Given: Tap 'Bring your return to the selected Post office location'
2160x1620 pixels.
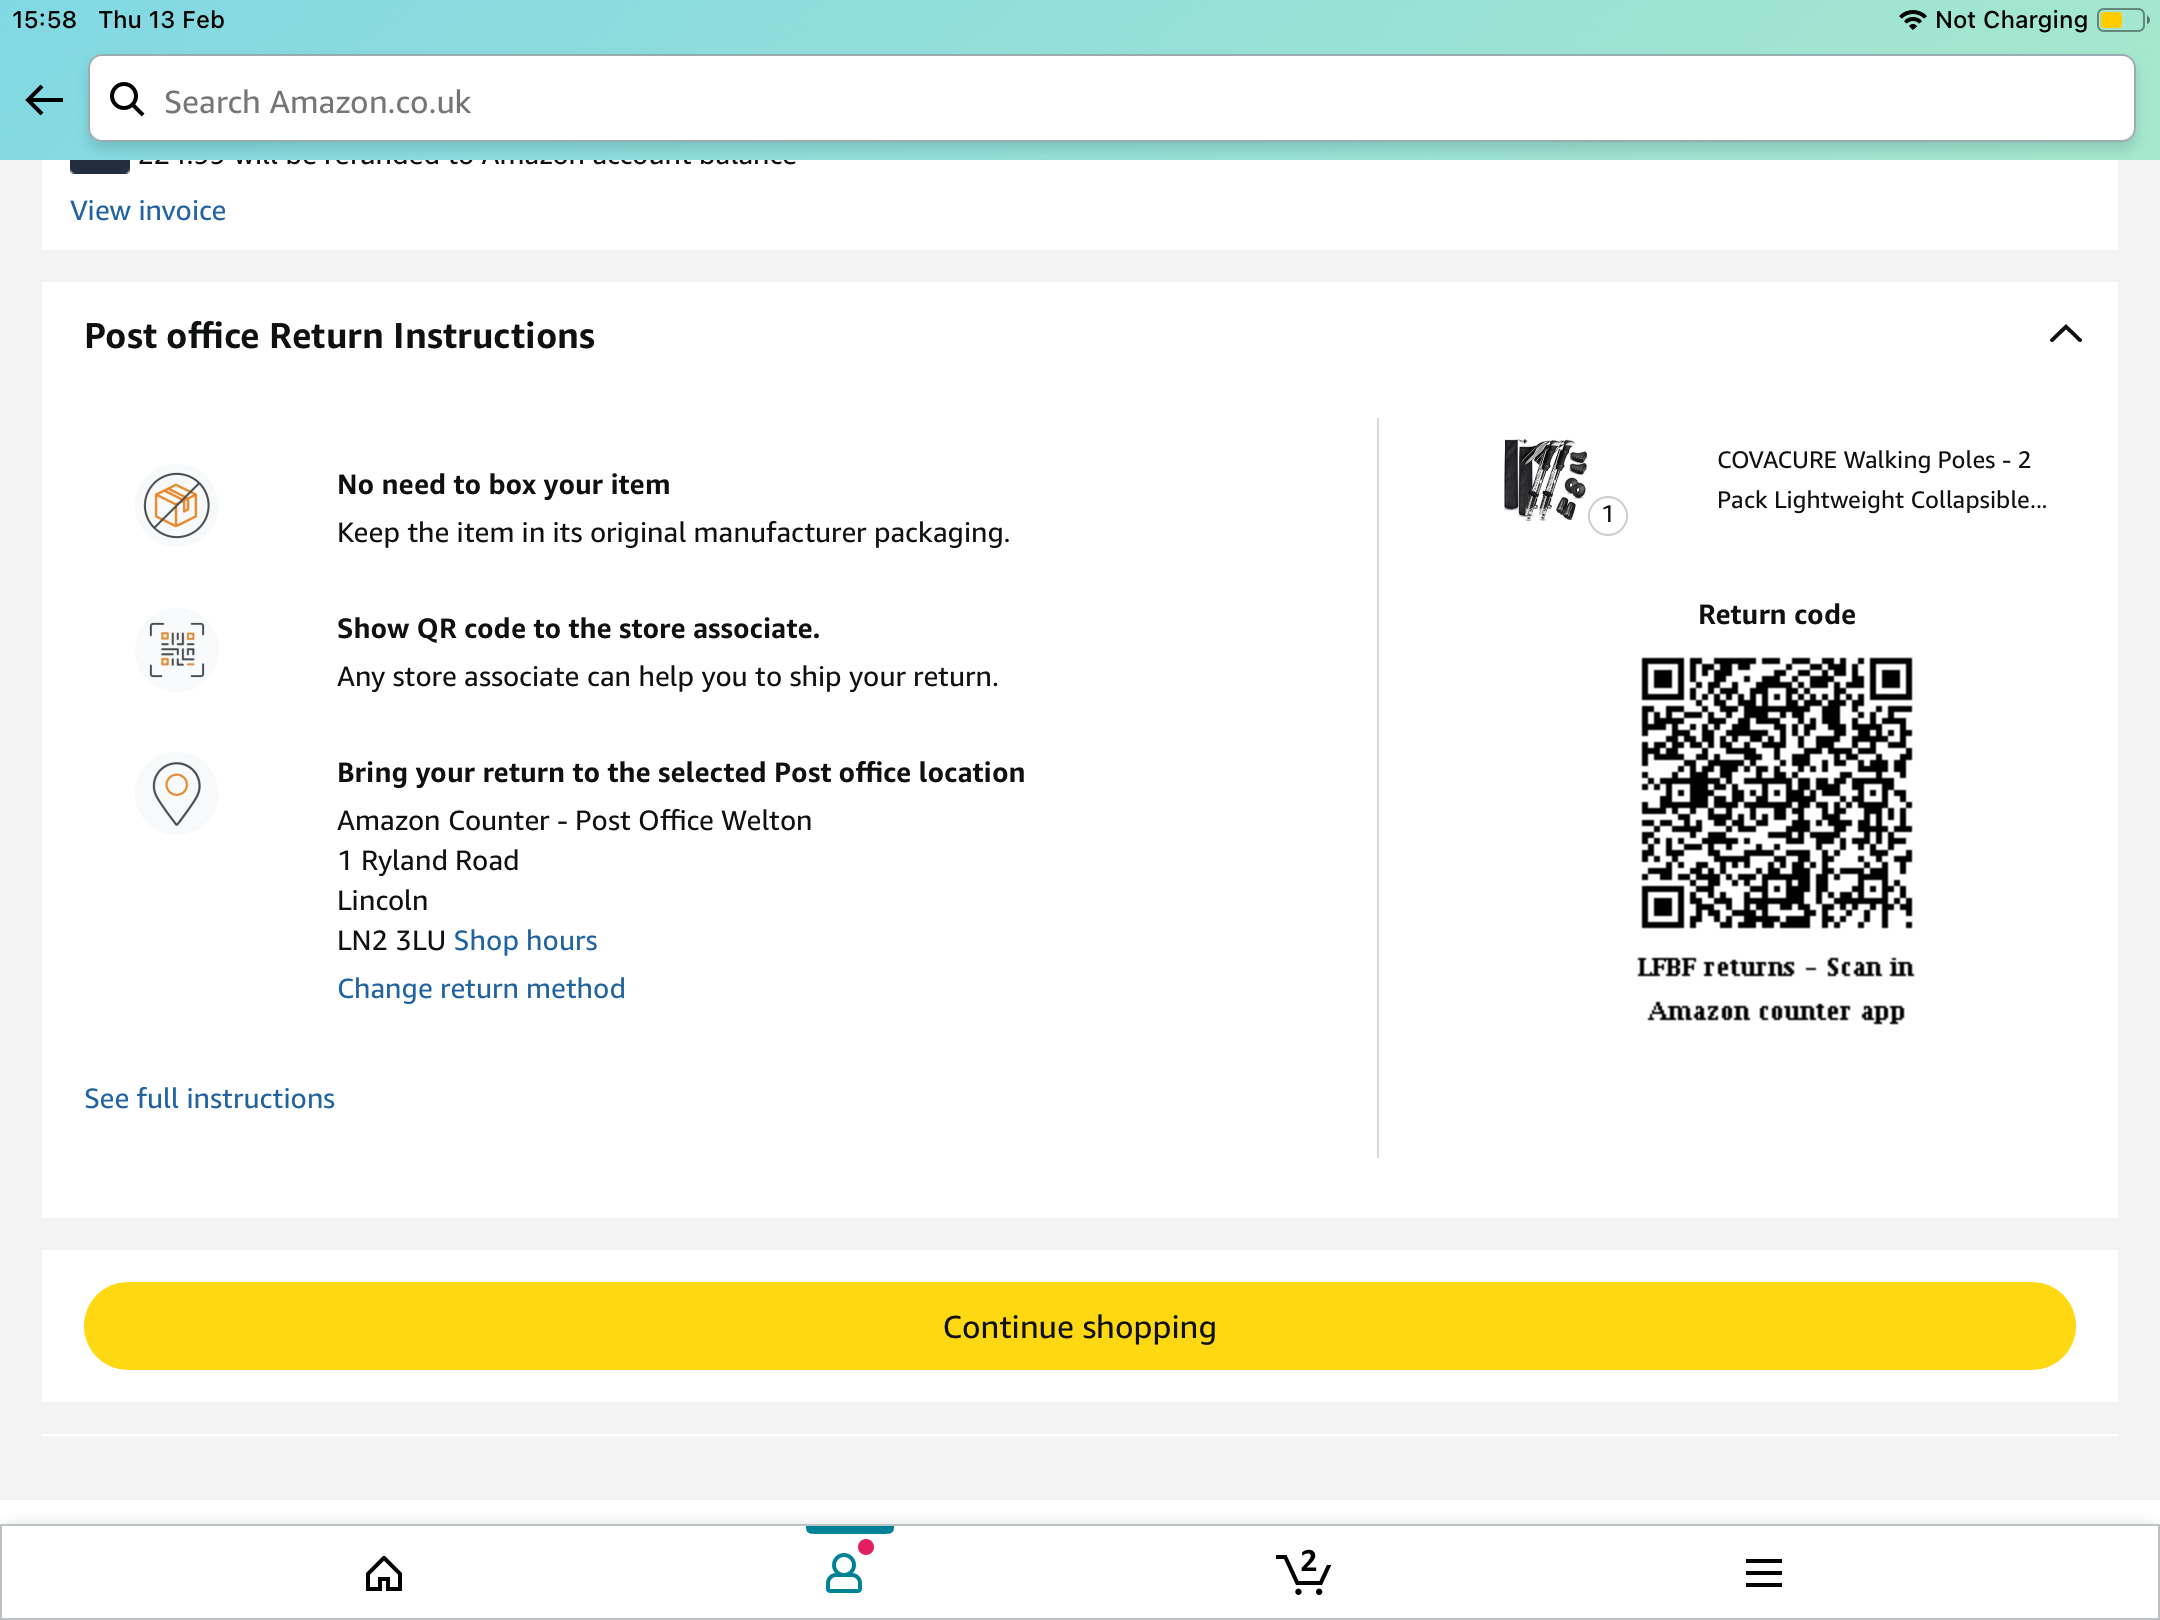Looking at the screenshot, I should click(x=681, y=772).
